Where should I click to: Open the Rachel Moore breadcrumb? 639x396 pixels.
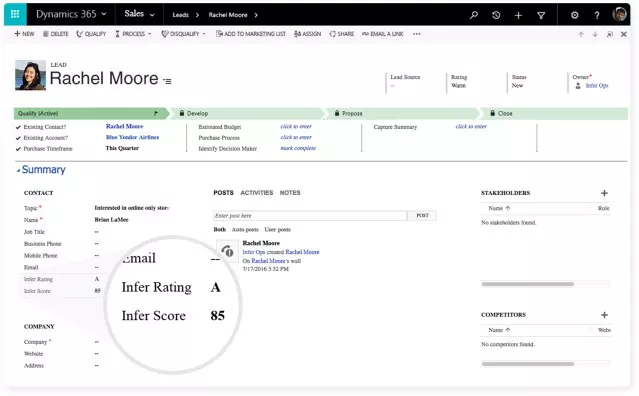point(228,15)
